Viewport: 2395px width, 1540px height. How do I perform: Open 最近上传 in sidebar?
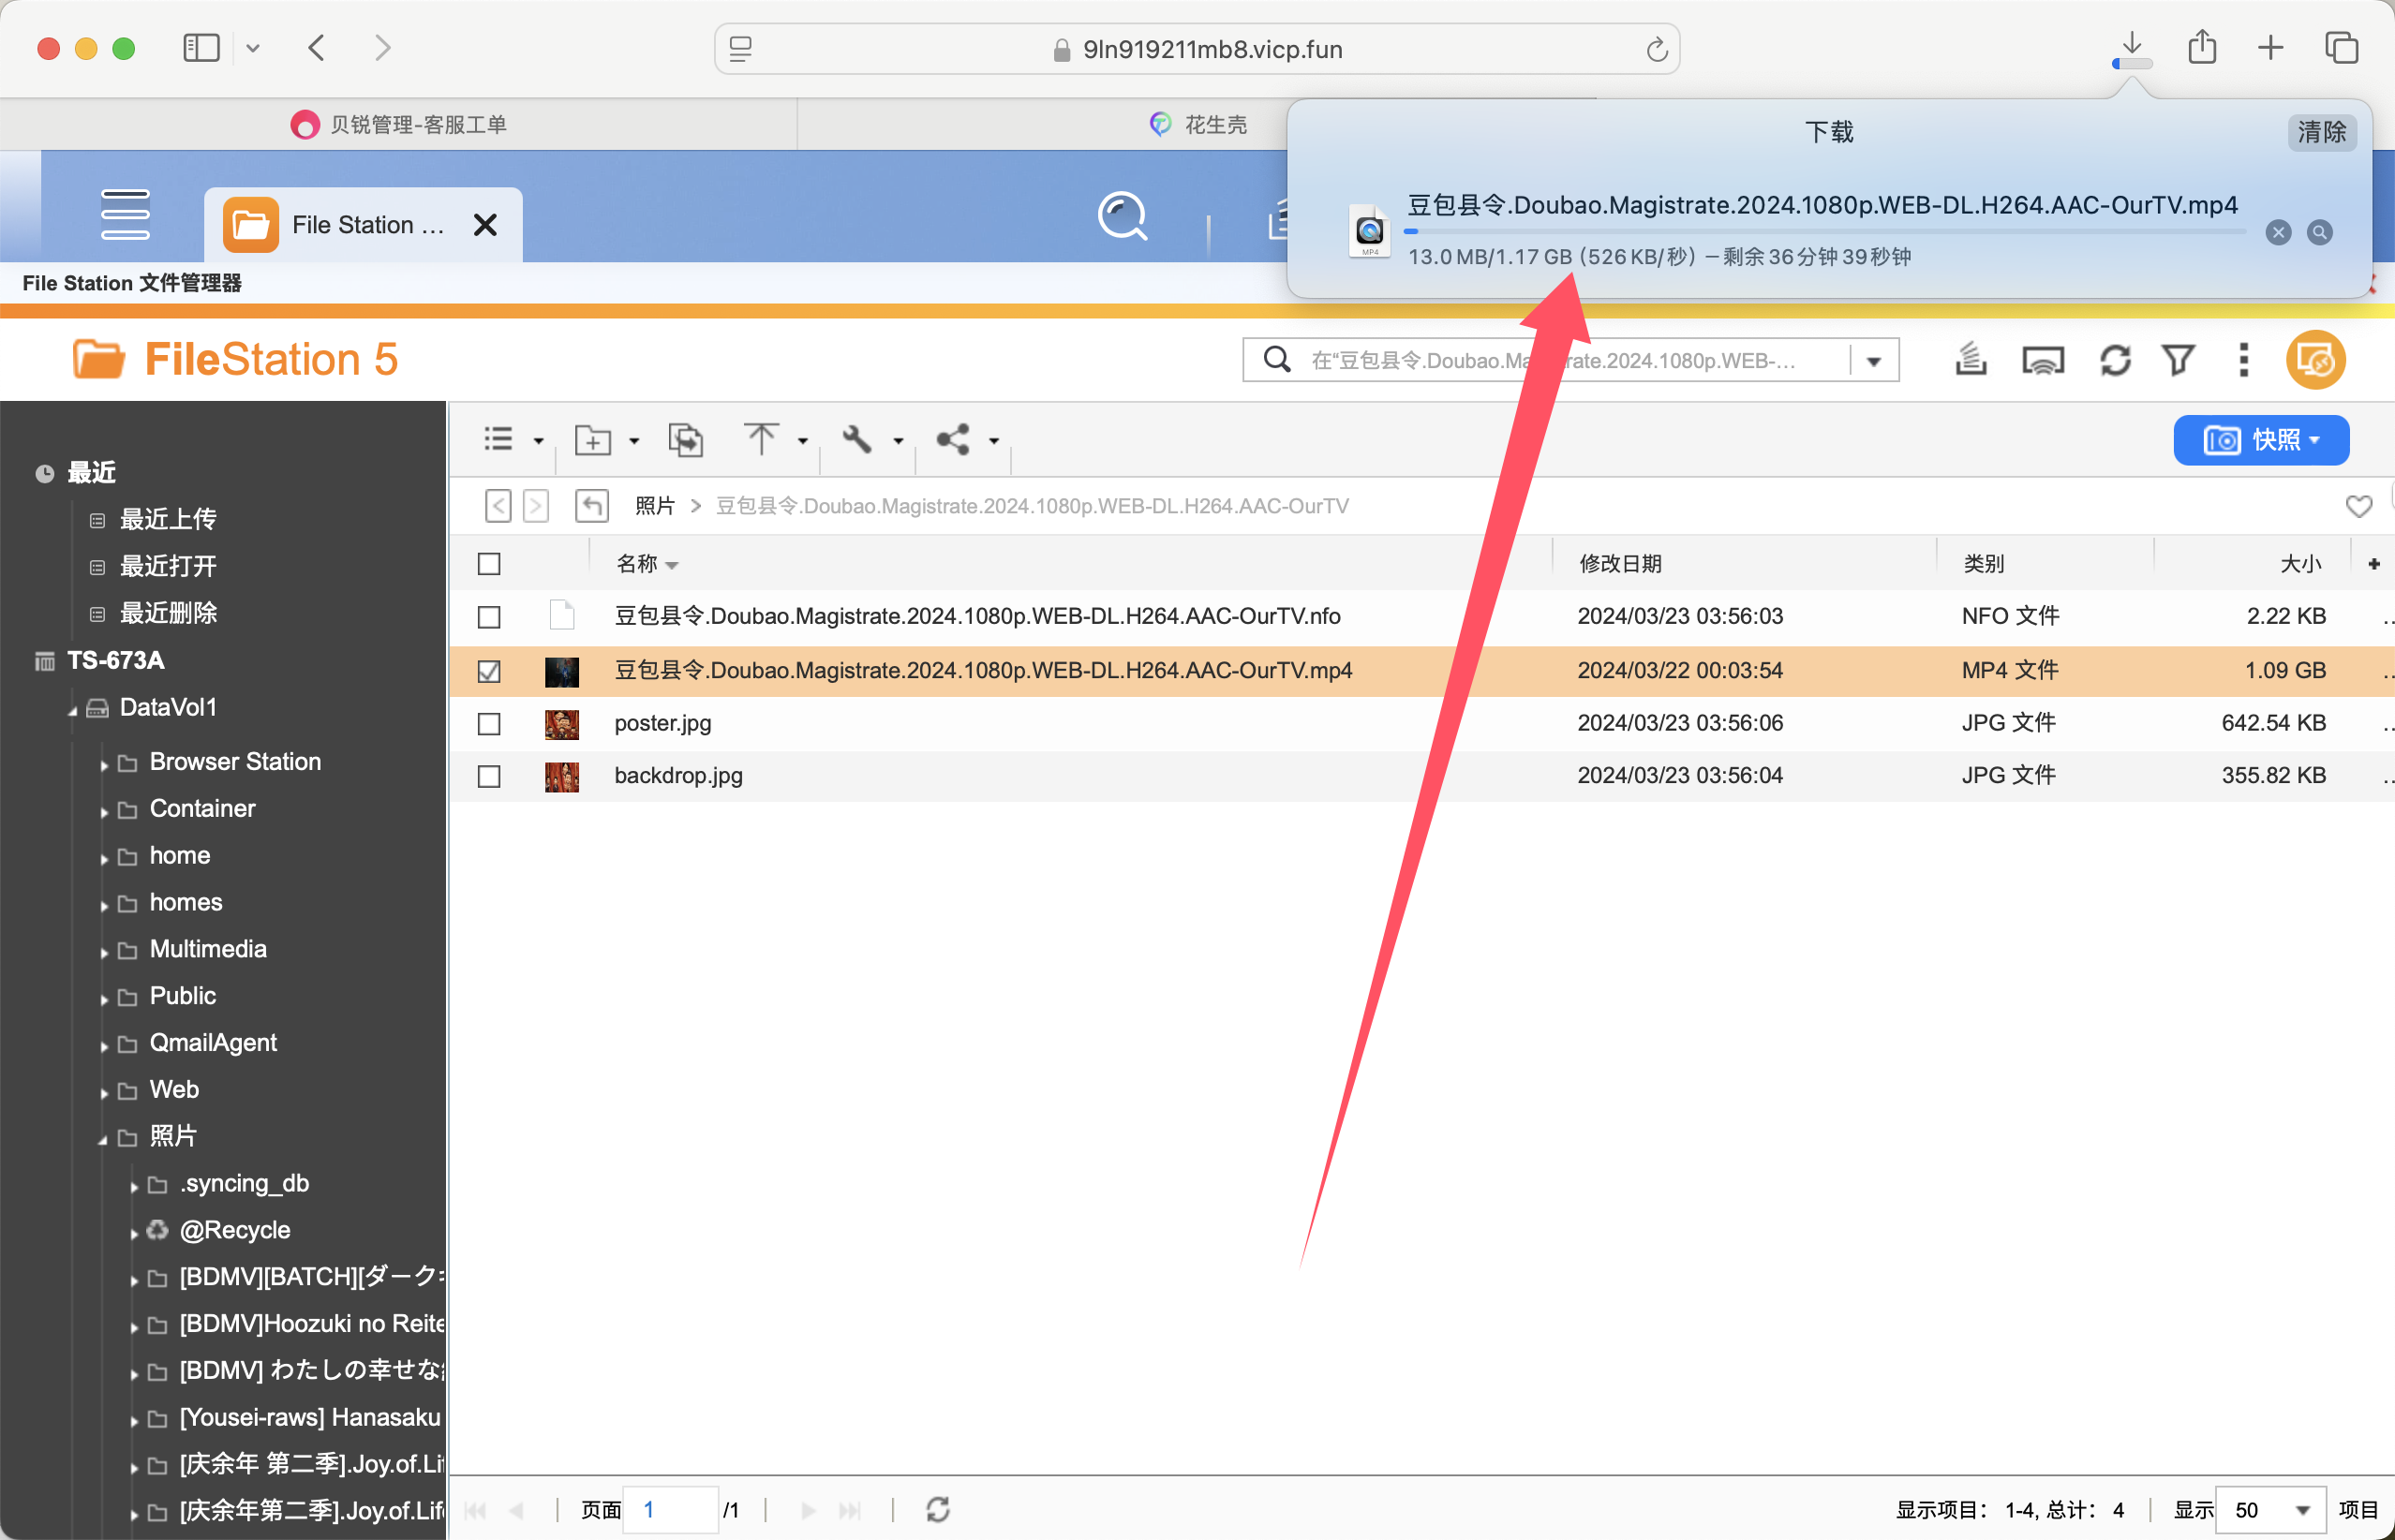pos(168,519)
